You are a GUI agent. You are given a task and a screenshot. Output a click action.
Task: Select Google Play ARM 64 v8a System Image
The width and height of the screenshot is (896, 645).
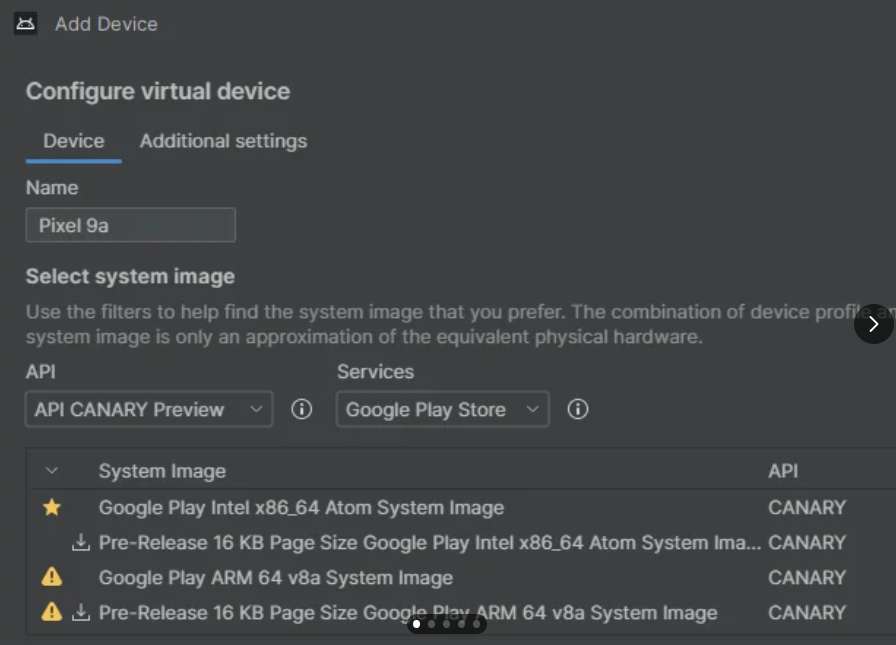tap(276, 578)
